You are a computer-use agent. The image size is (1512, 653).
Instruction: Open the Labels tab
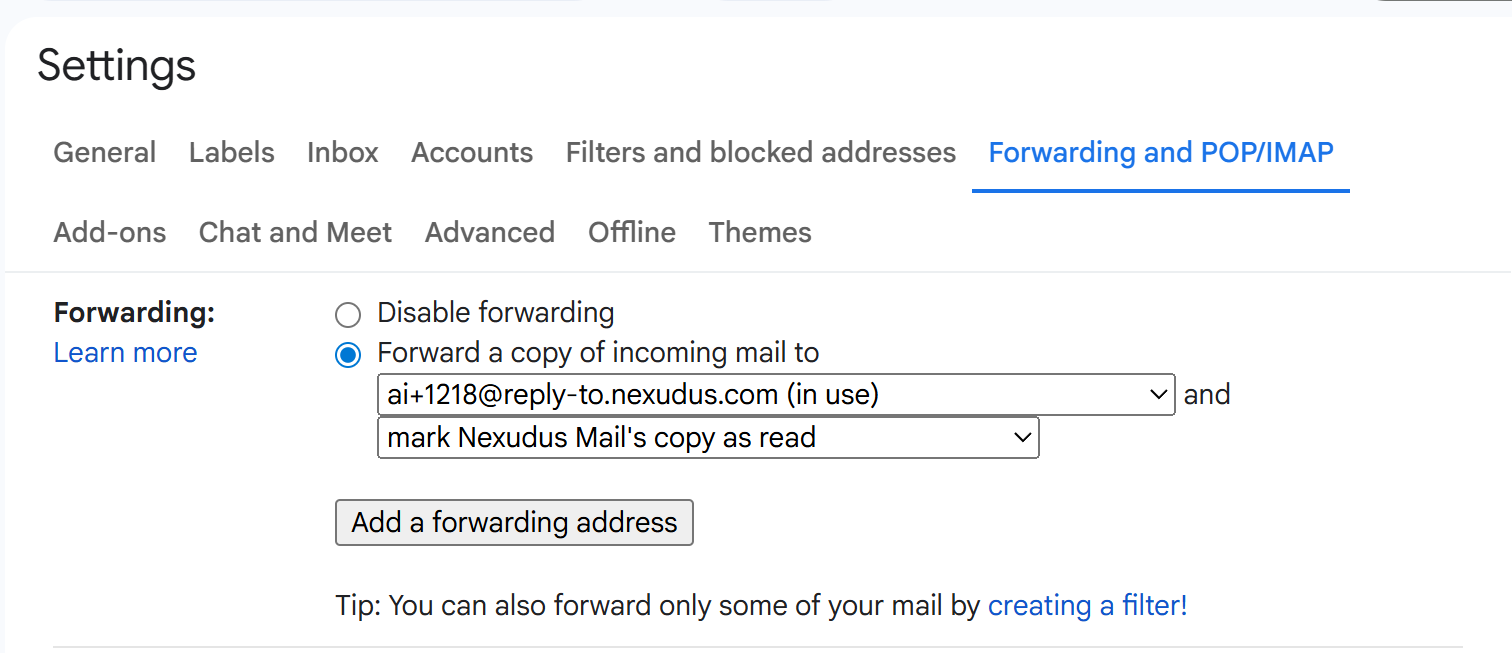tap(231, 152)
